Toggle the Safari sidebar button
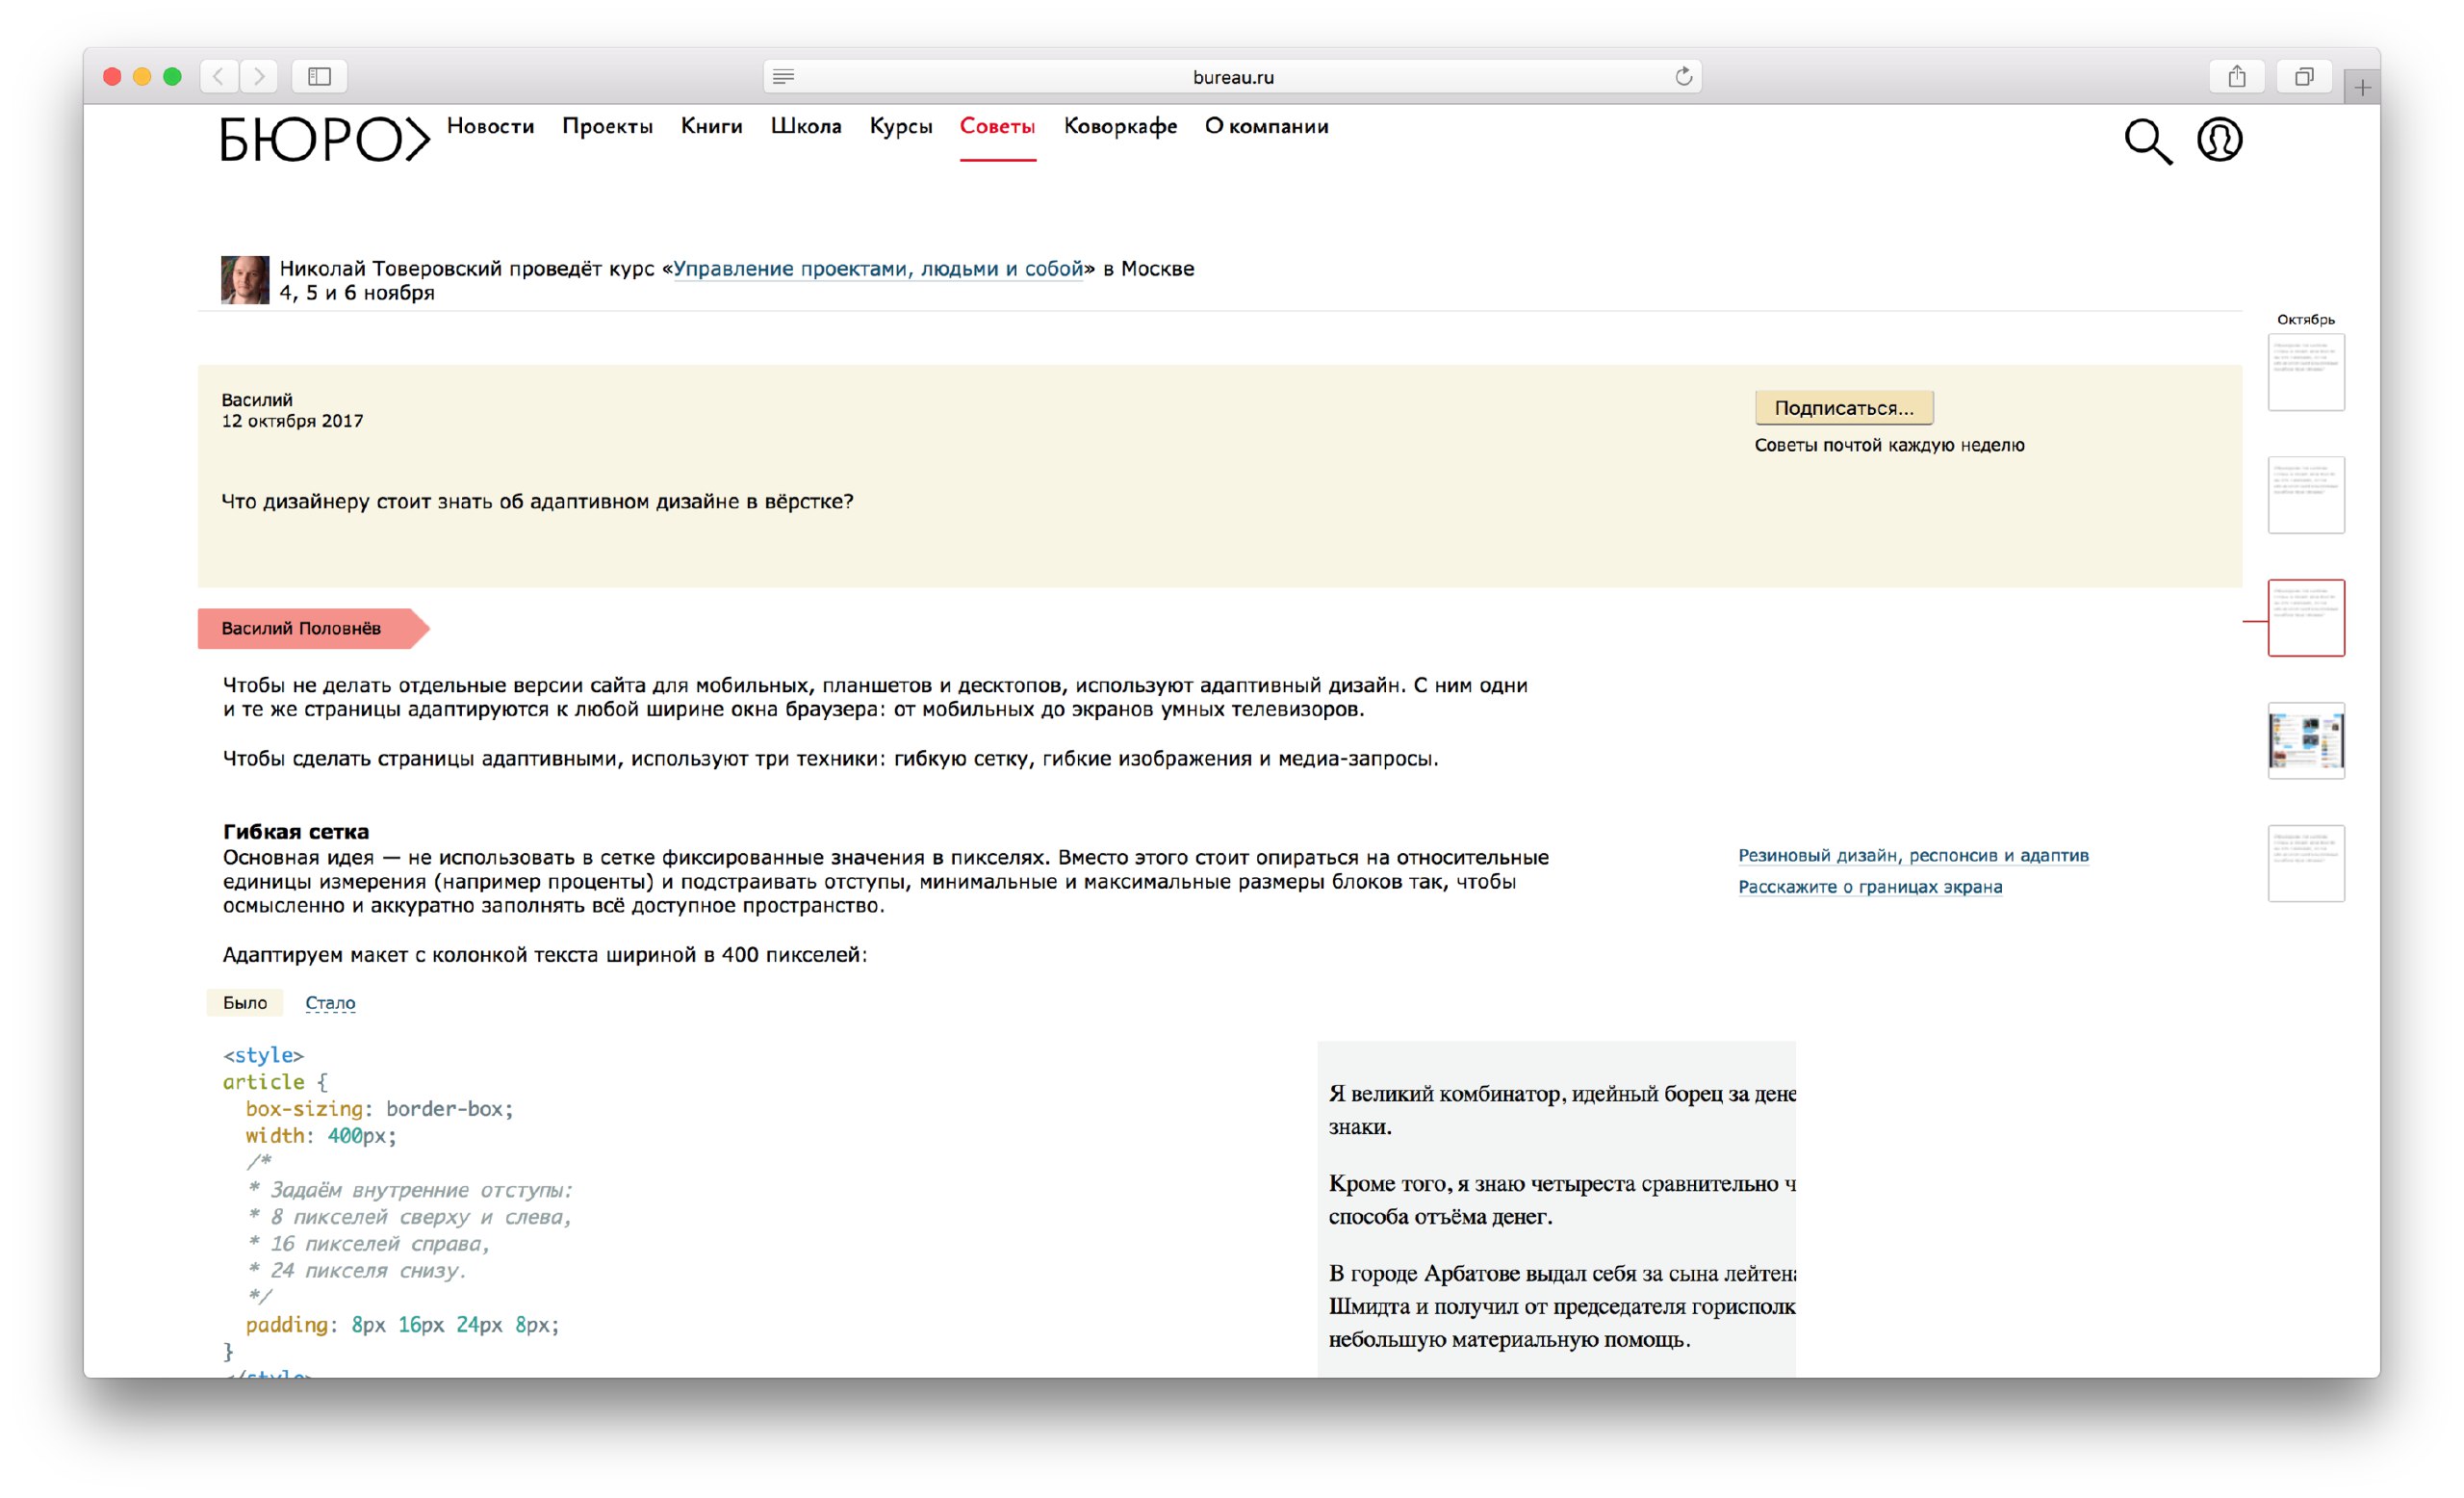The image size is (2464, 1498). (319, 76)
